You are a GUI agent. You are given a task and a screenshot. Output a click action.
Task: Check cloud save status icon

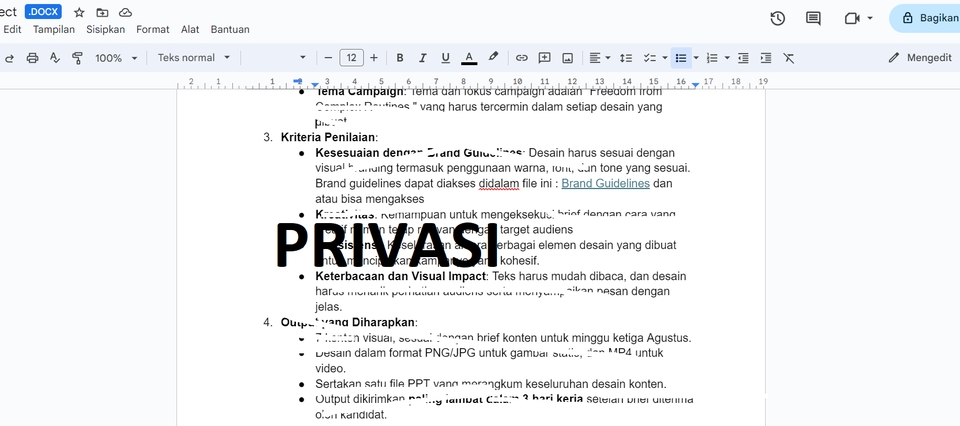point(126,12)
